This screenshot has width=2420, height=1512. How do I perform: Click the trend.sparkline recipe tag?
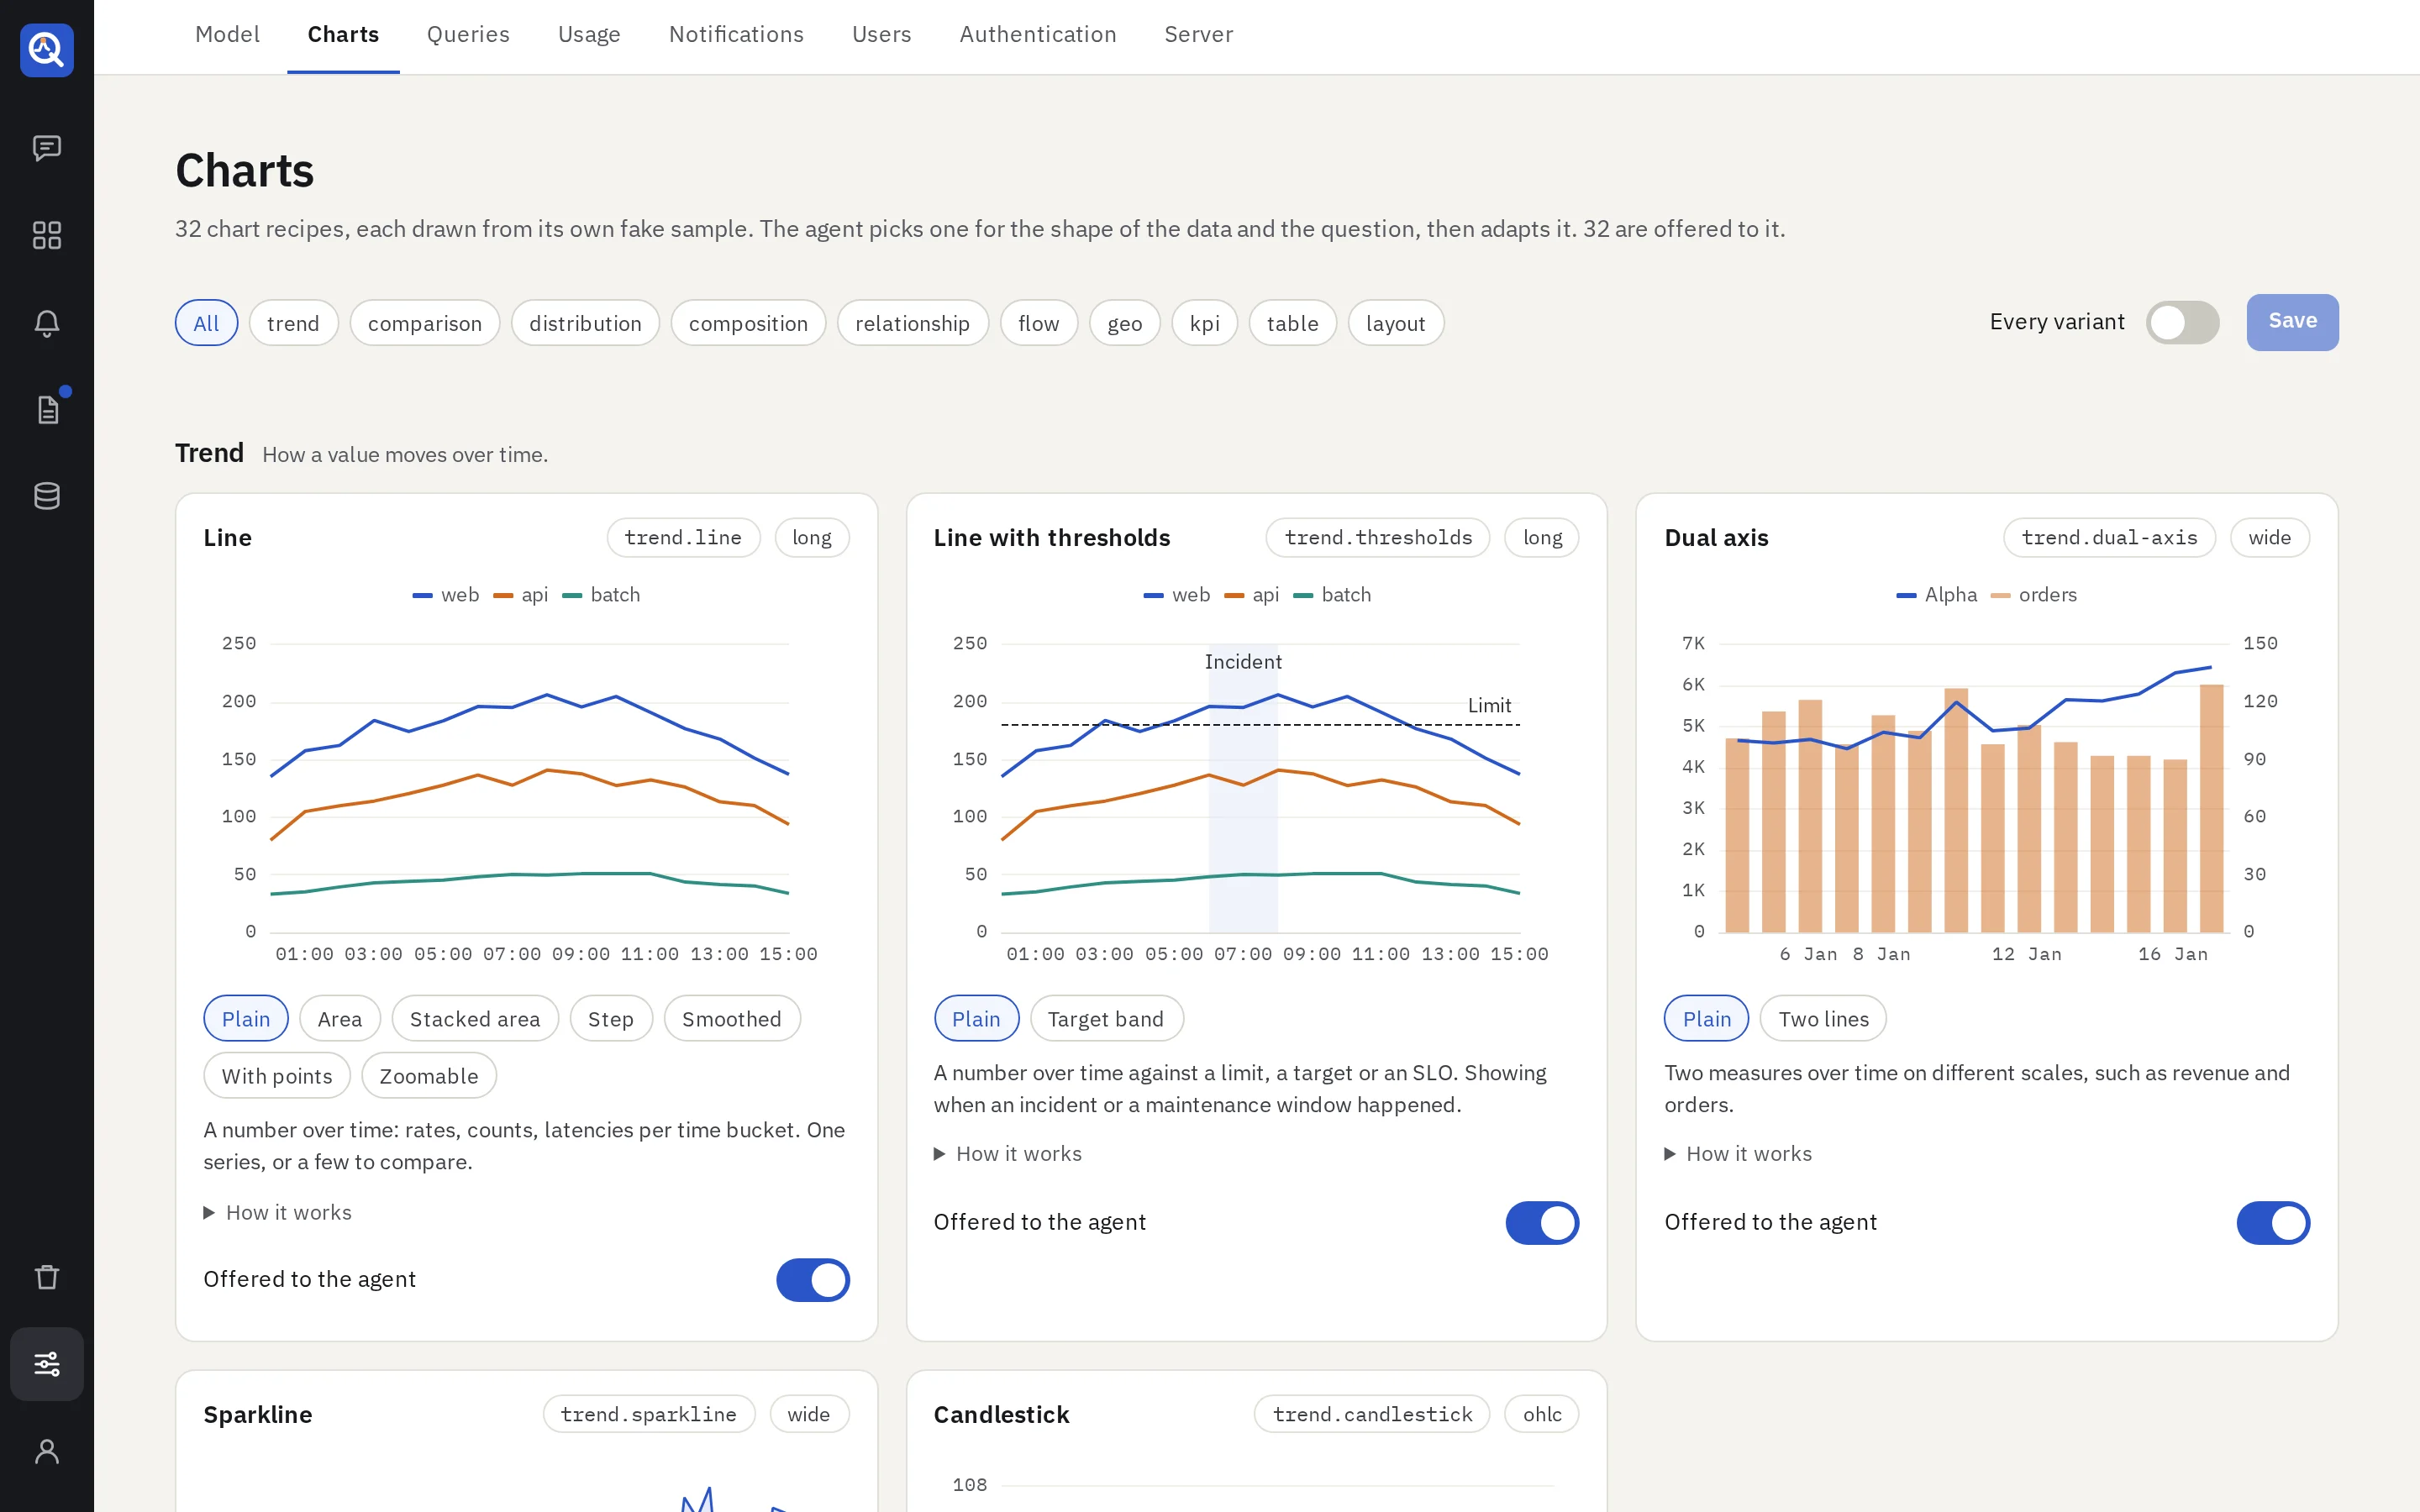[648, 1414]
